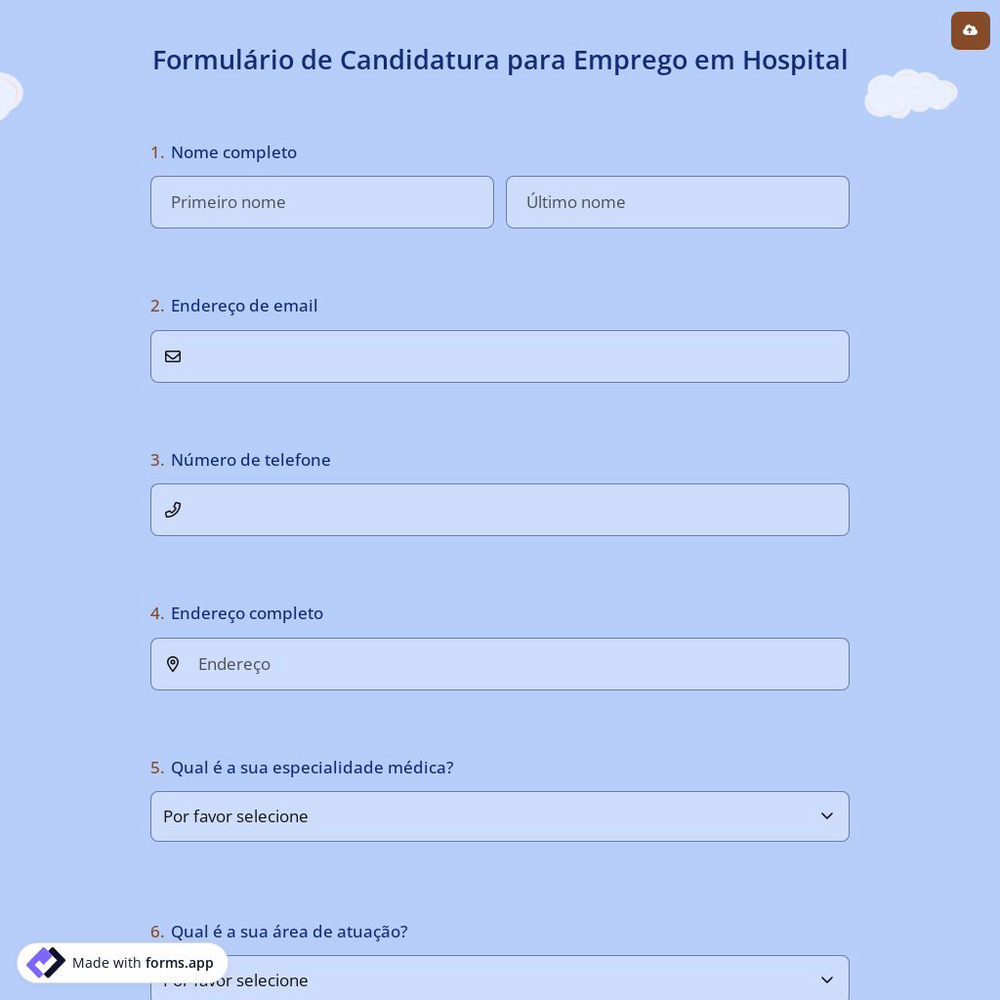This screenshot has width=1000, height=1000.
Task: Click the question 'Endereço de email' heading
Action: [244, 305]
